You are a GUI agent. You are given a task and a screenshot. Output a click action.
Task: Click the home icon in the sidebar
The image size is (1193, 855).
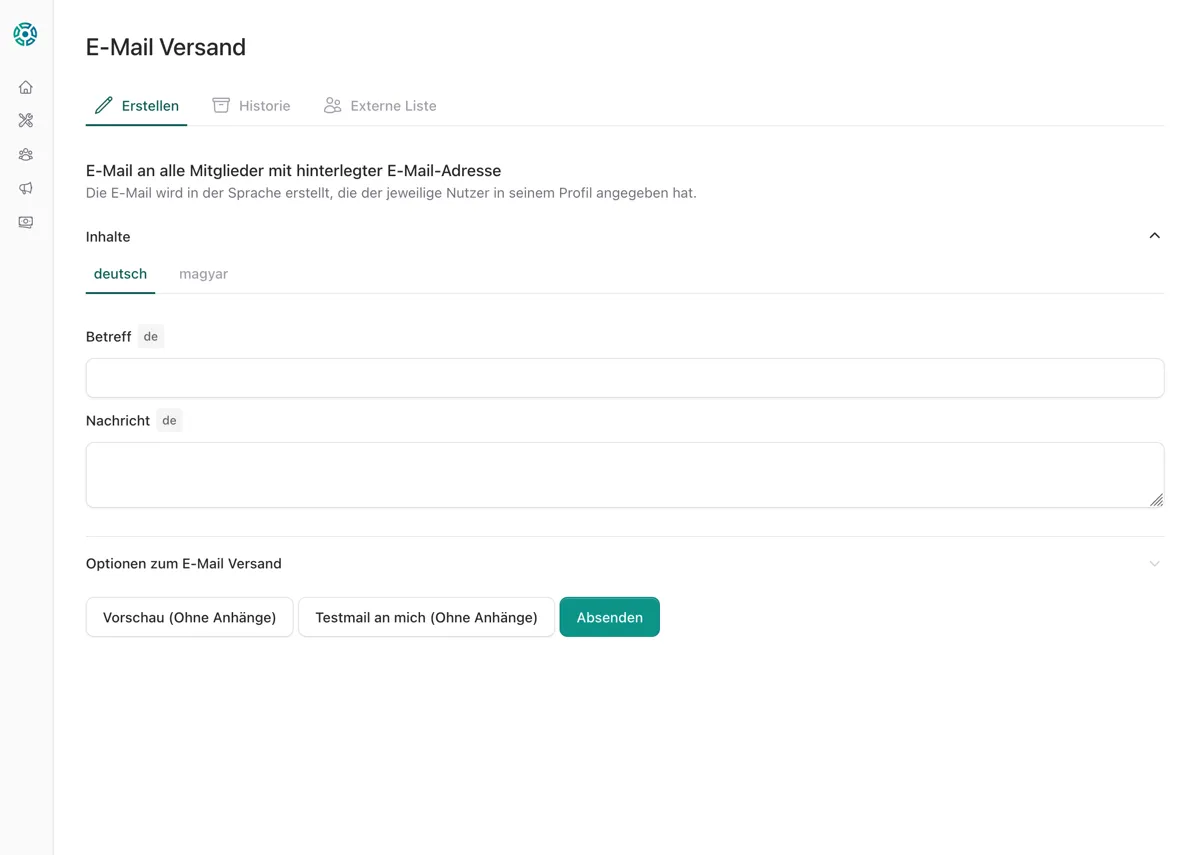(25, 87)
